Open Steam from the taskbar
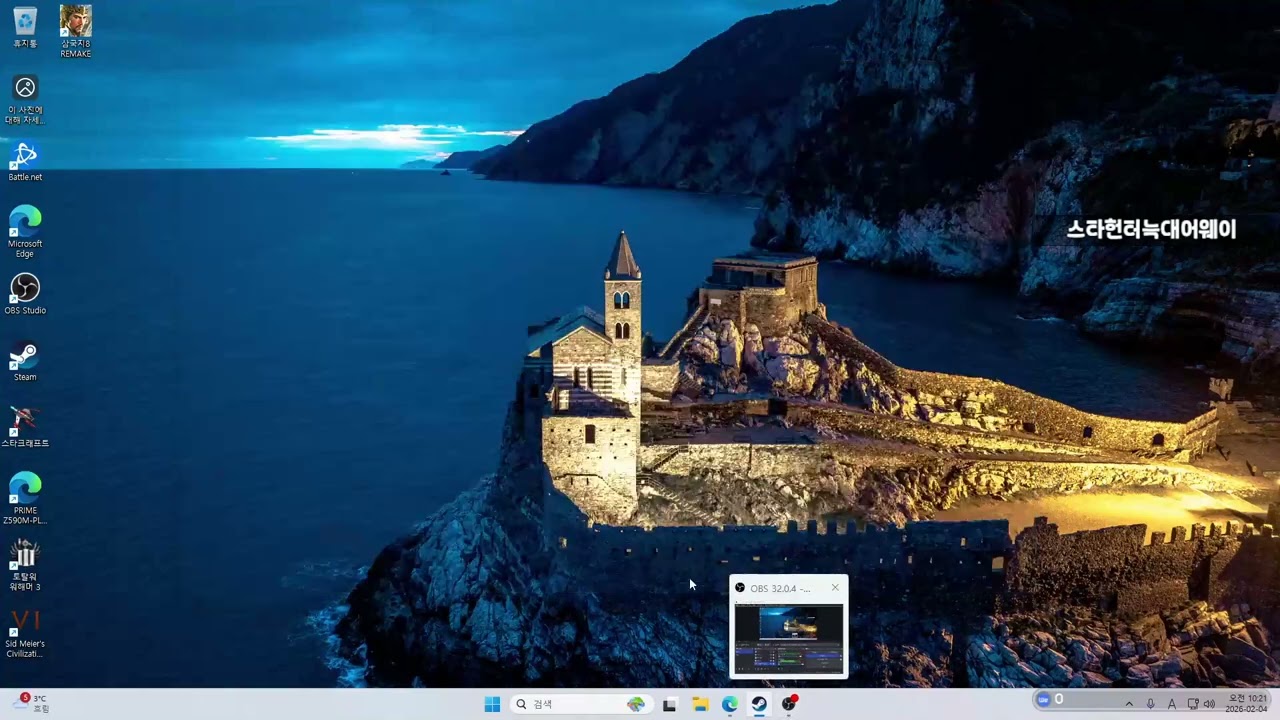Screen dimensions: 1280x720 pos(759,704)
